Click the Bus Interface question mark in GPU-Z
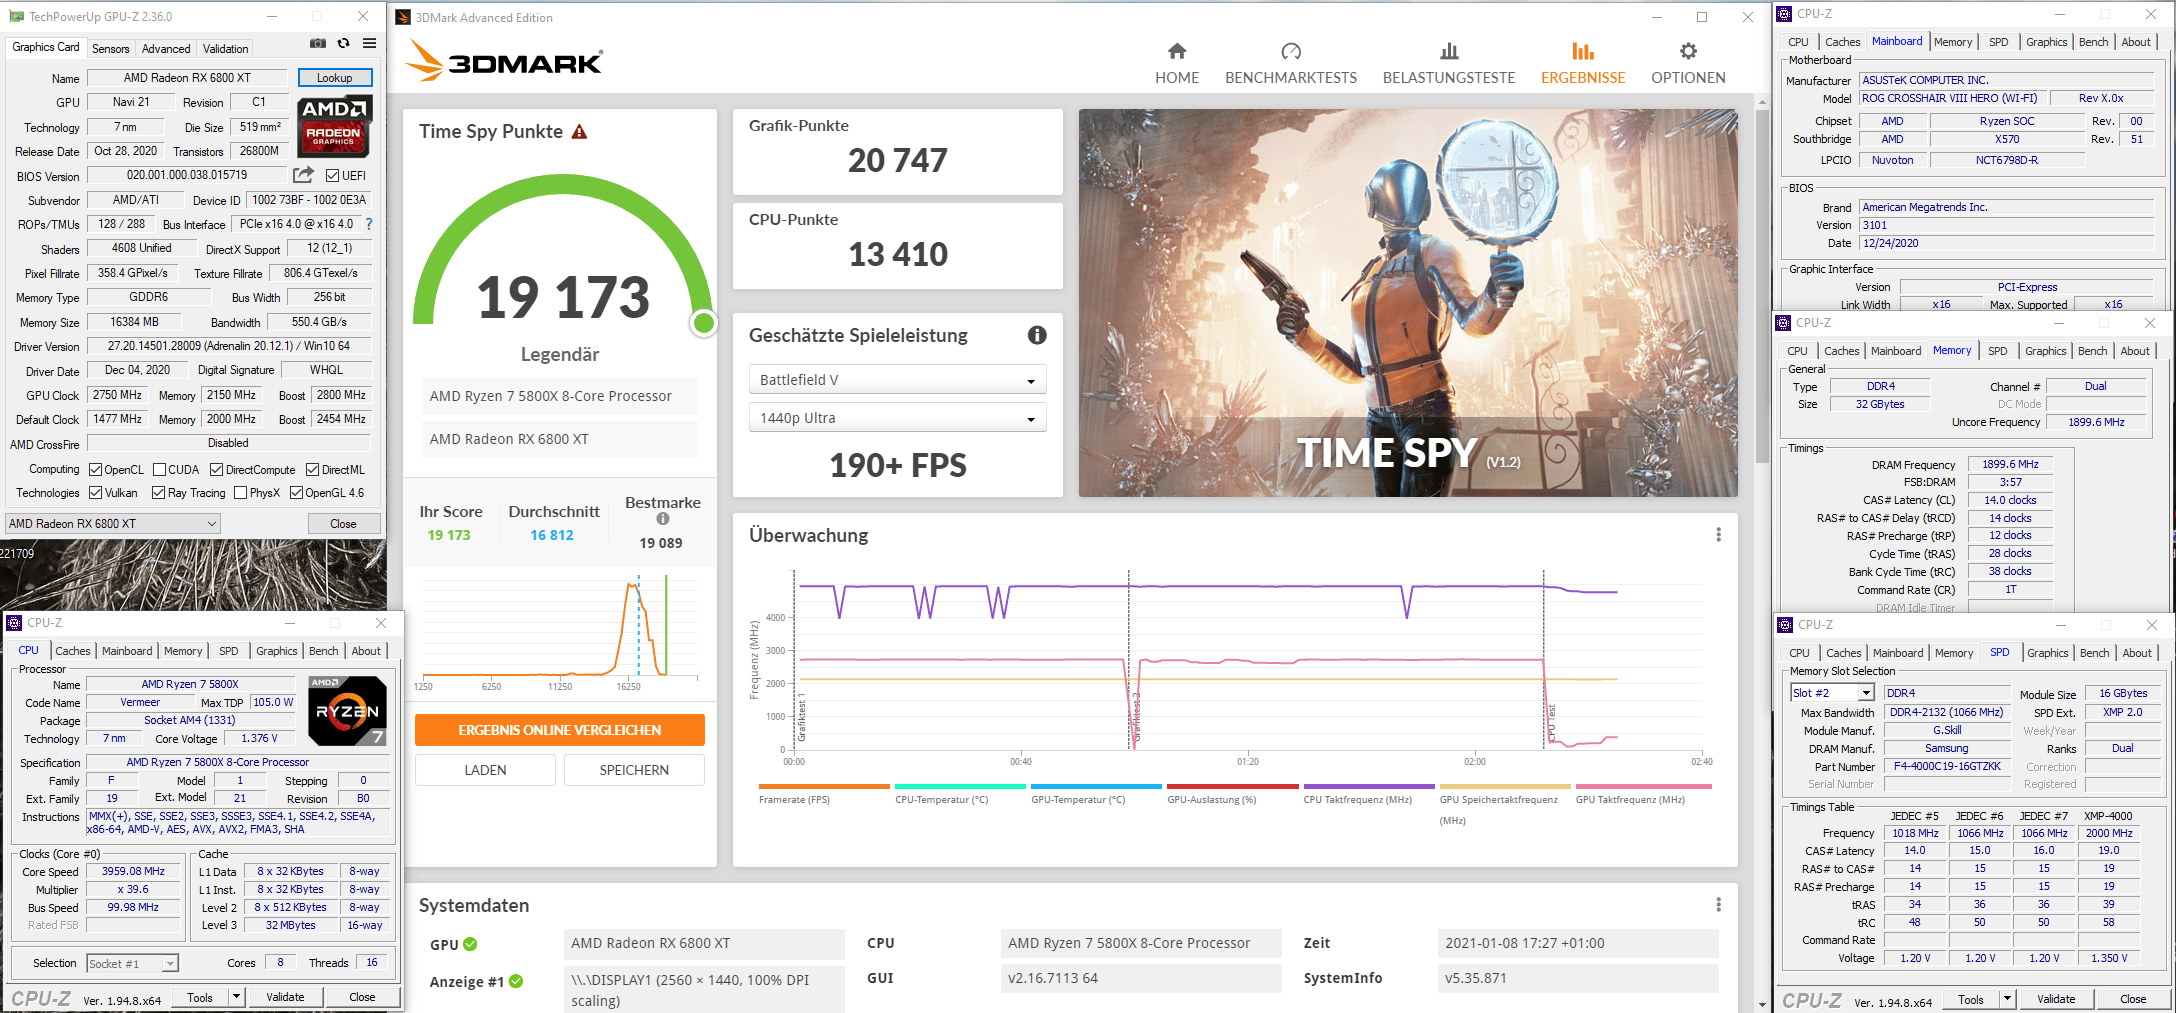Viewport: 2176px width, 1013px height. pos(369,224)
